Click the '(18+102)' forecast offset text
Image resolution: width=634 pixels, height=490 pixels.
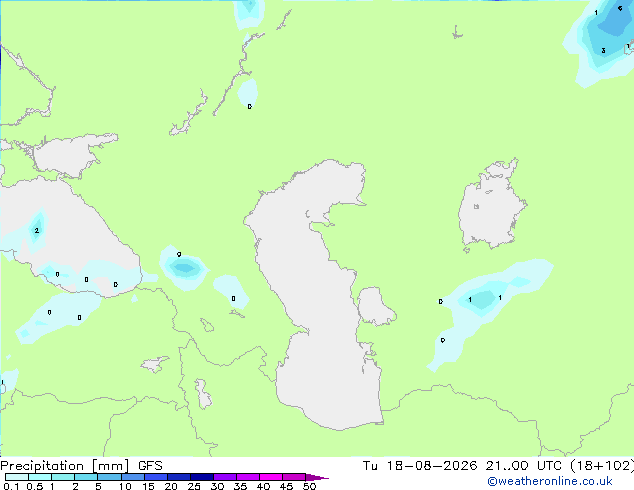pyautogui.click(x=601, y=466)
